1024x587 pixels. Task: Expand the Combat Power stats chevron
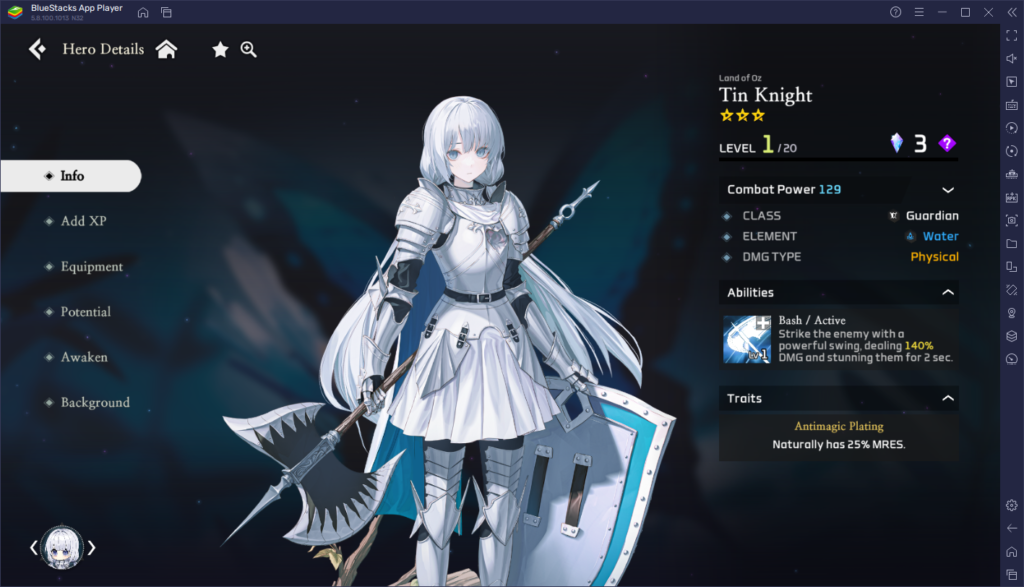click(947, 190)
